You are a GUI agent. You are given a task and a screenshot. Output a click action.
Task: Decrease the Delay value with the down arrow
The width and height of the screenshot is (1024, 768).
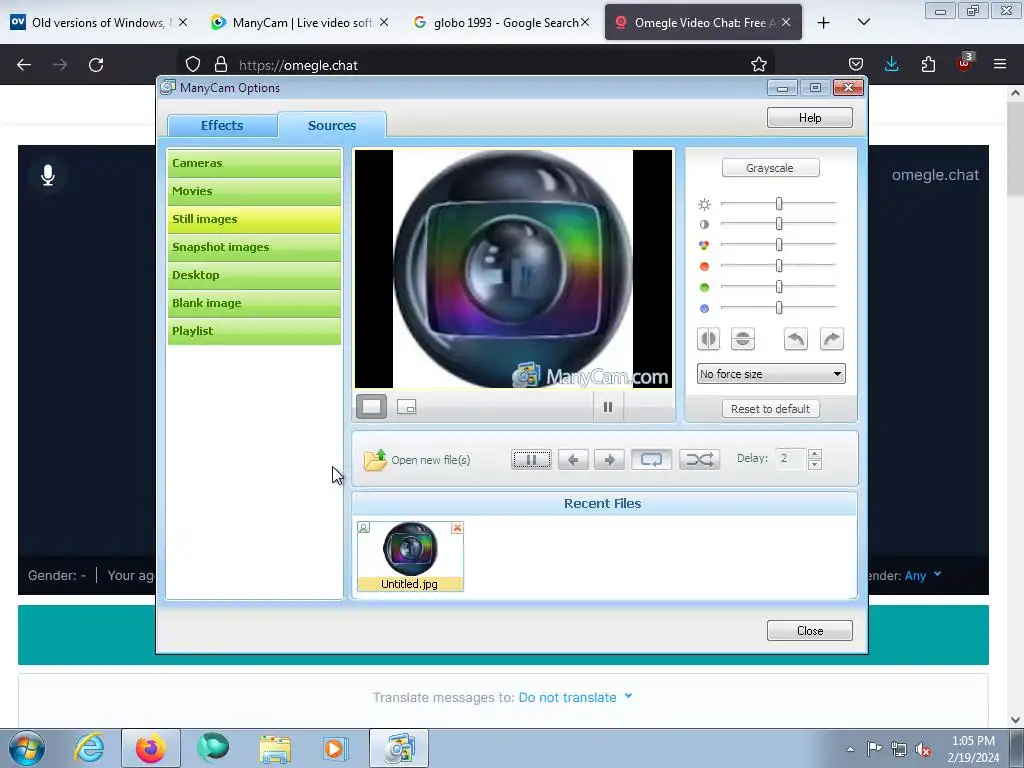click(x=814, y=464)
